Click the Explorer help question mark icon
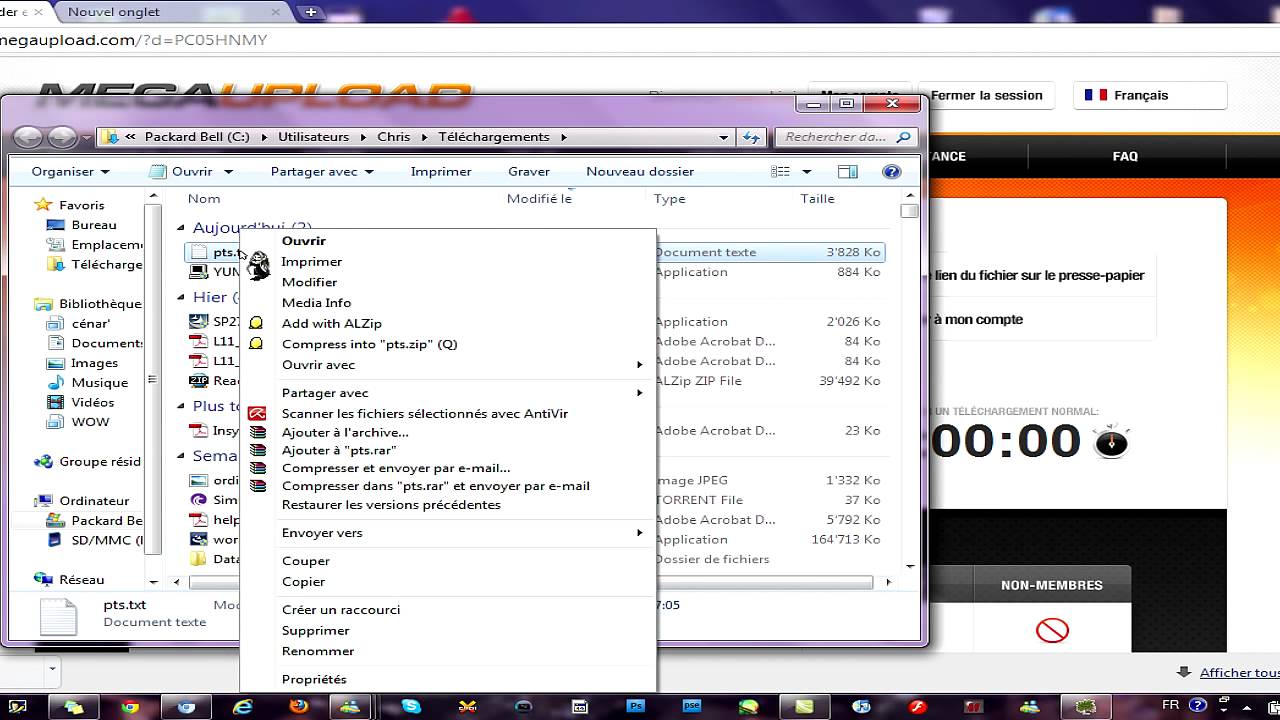This screenshot has width=1280, height=720. [892, 172]
